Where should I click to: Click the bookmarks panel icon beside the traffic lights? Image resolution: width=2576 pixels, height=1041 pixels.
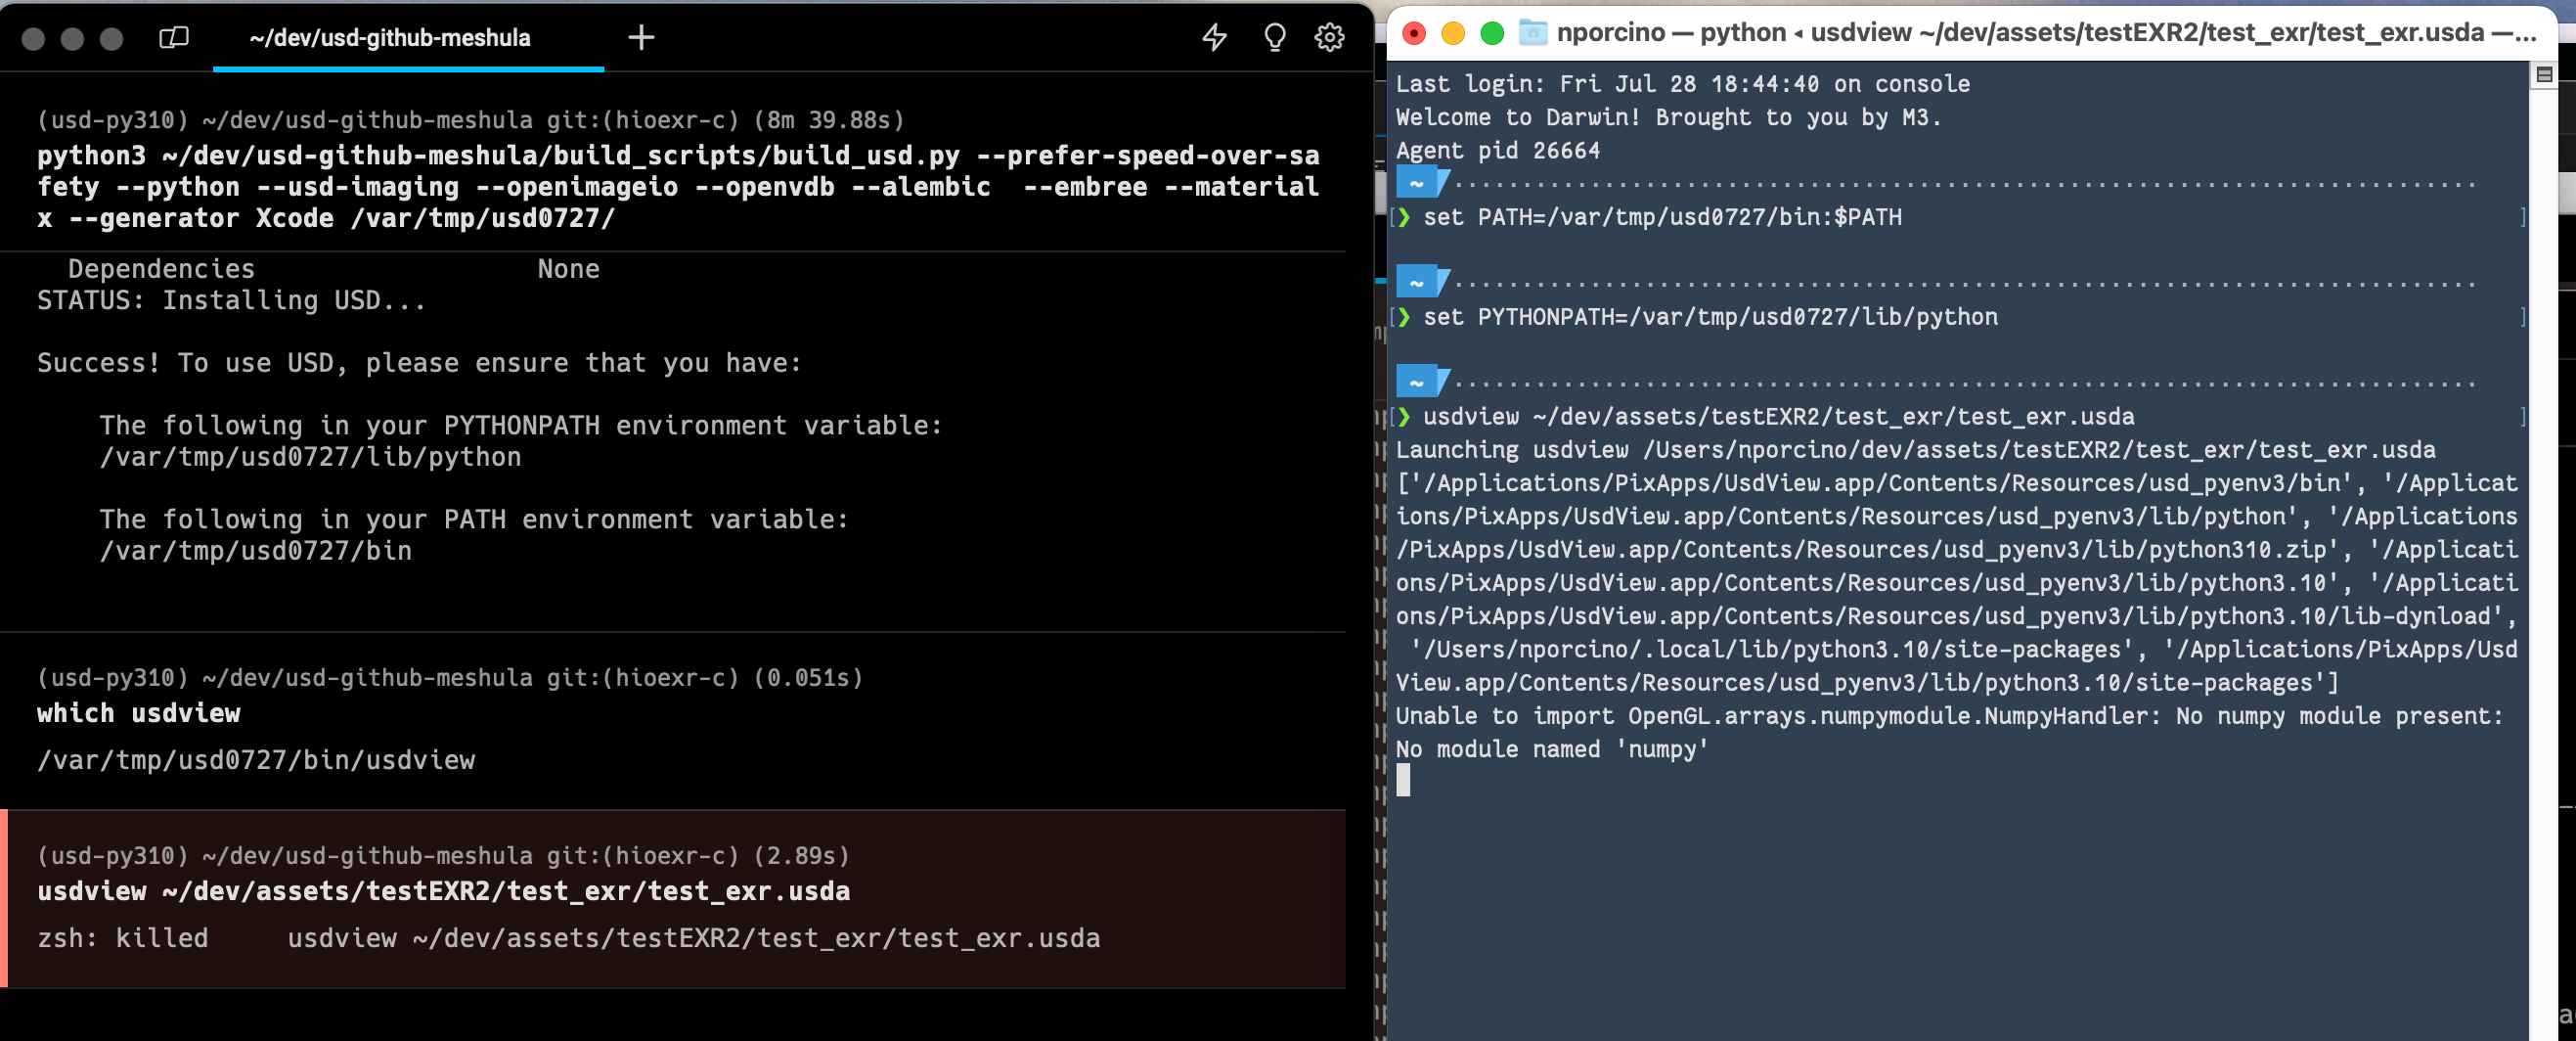coord(172,38)
